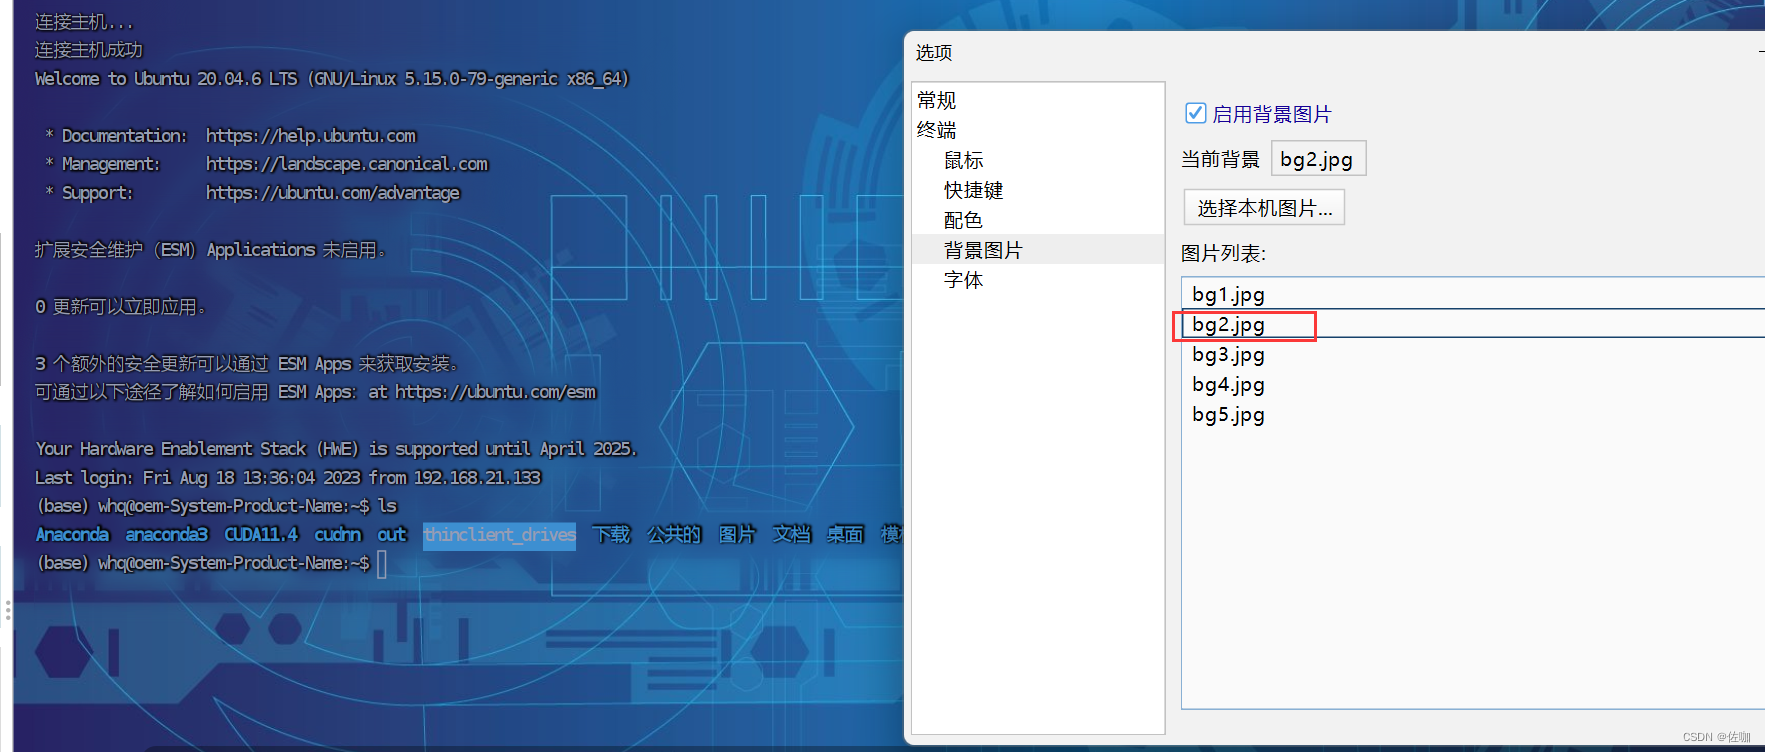Image resolution: width=1765 pixels, height=752 pixels.
Task: Click the ubuntu.com/advantage URL in terminal
Action: tap(333, 192)
